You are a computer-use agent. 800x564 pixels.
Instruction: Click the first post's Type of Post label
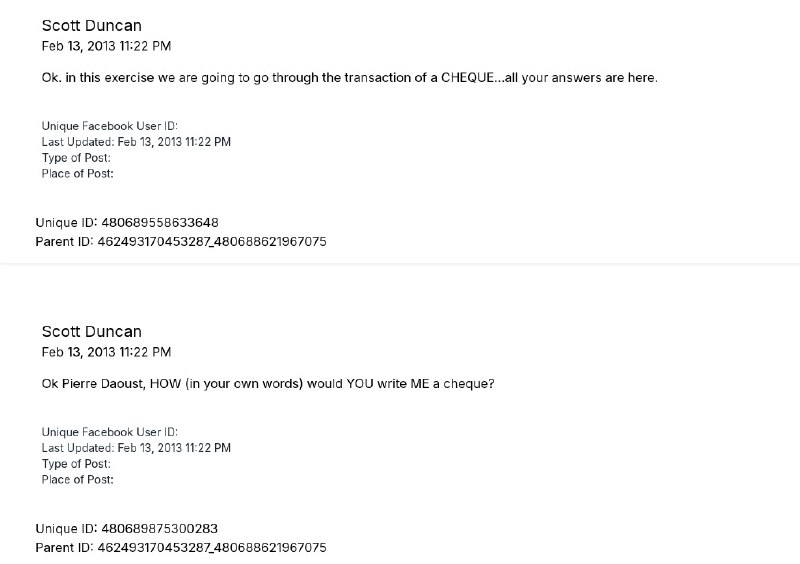(x=76, y=158)
